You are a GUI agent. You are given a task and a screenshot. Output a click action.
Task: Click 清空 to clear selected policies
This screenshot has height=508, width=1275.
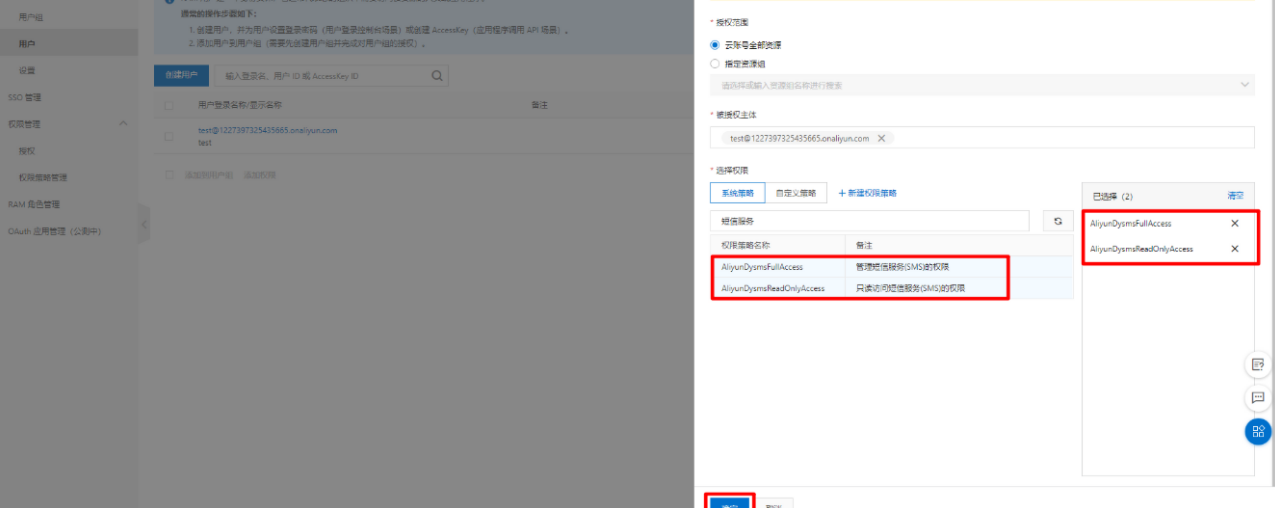[x=1236, y=196]
